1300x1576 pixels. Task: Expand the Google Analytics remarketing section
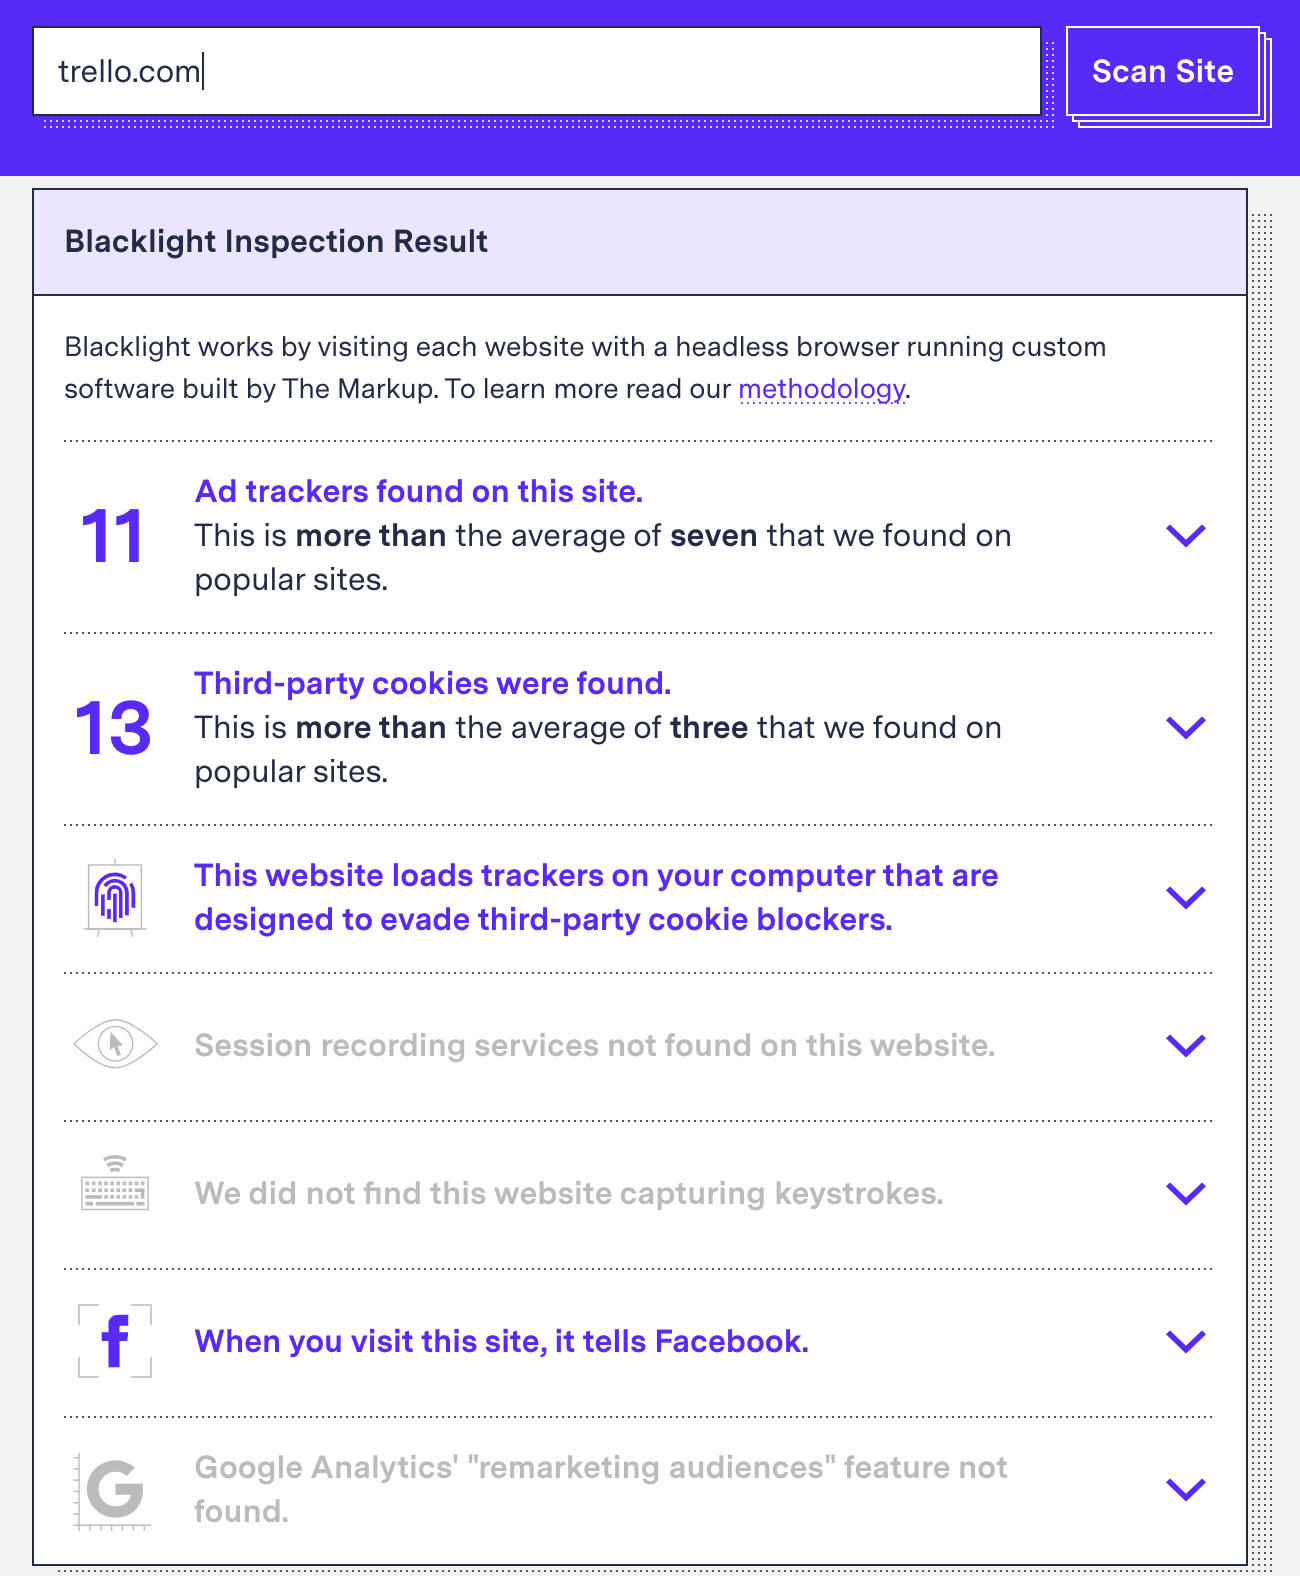click(x=1186, y=1489)
